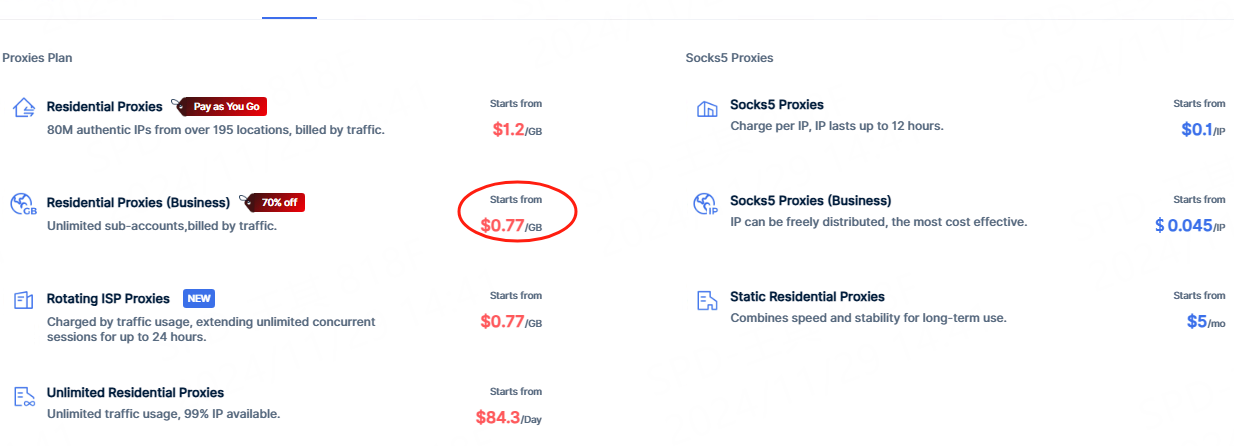The image size is (1234, 446).
Task: Choose the Static Residential Proxies plan
Action: [x=807, y=296]
